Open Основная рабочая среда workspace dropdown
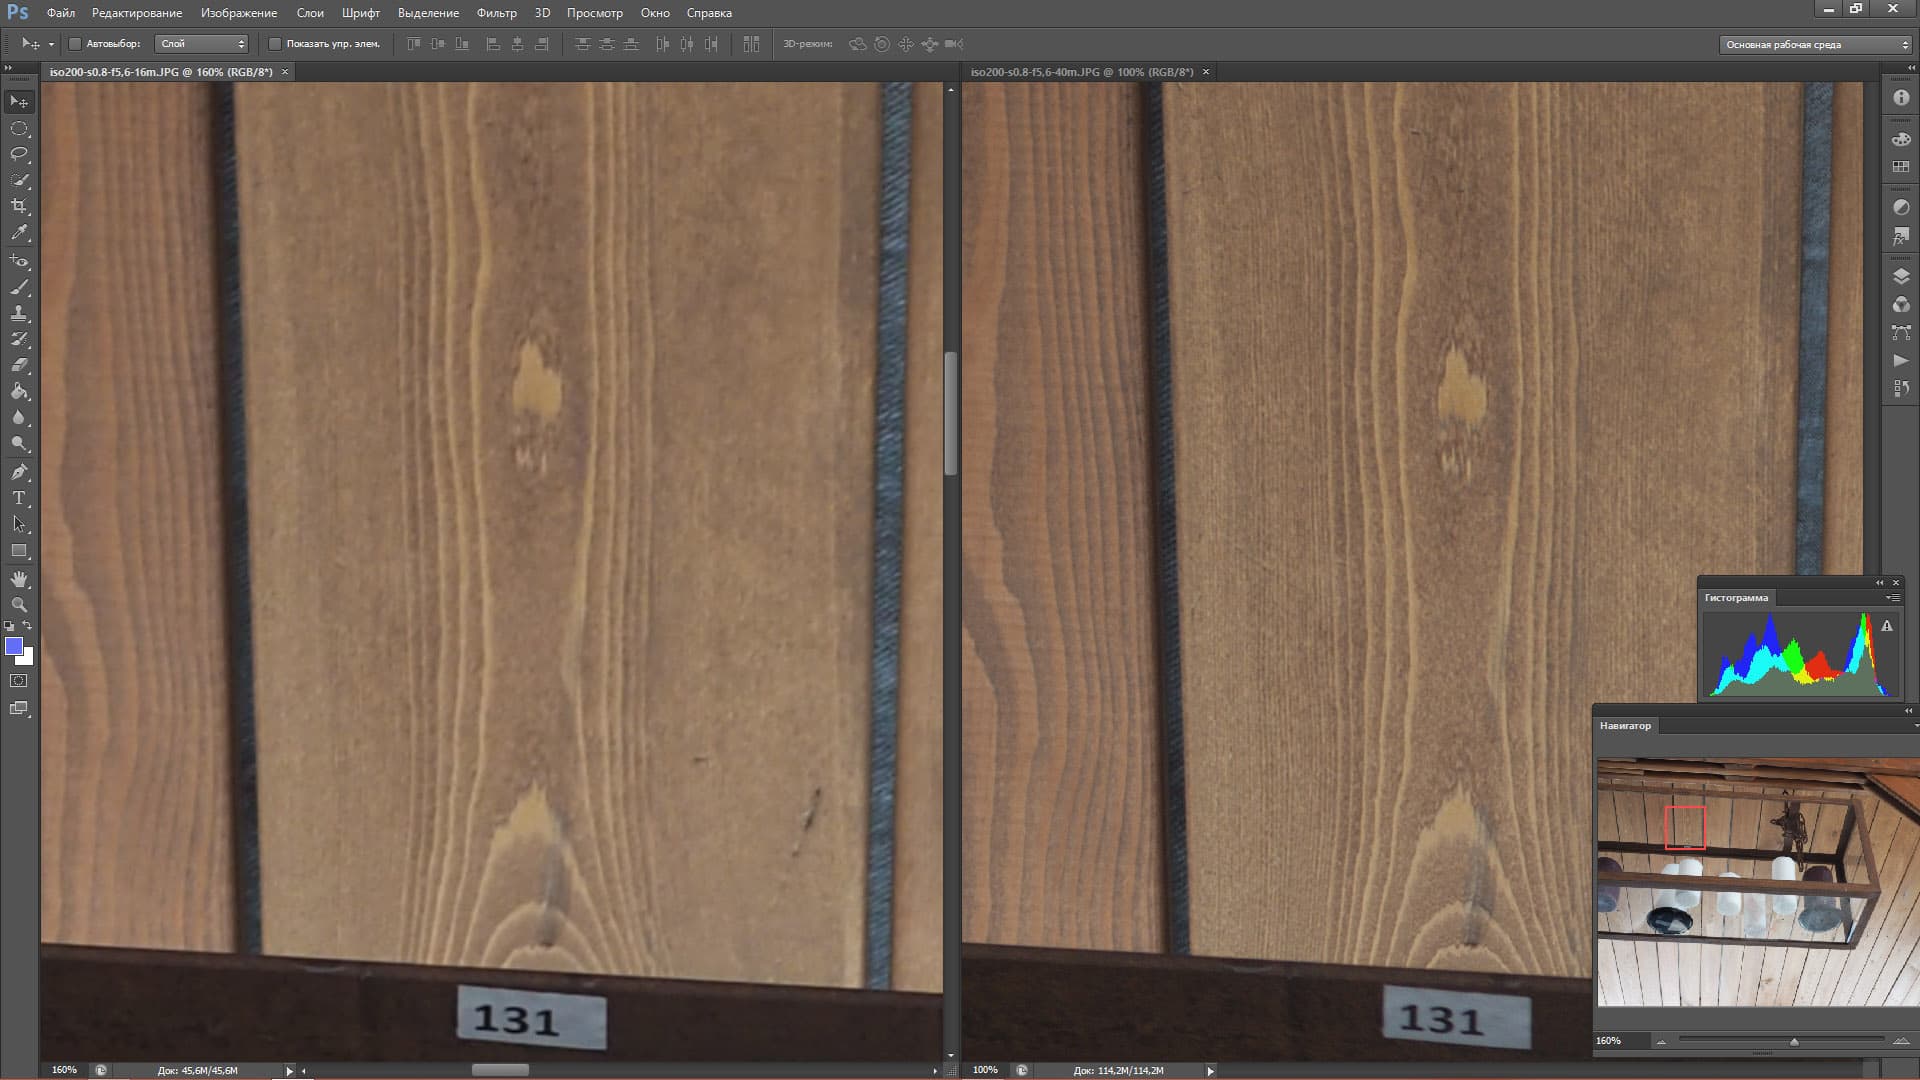The height and width of the screenshot is (1080, 1920). (x=1815, y=45)
